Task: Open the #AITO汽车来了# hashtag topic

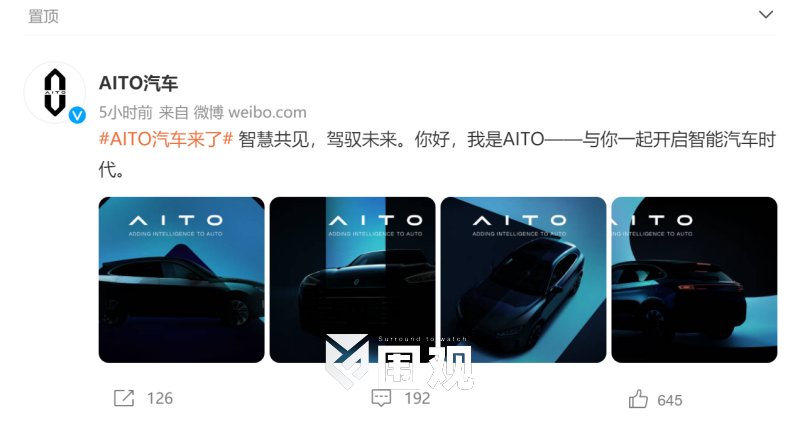Action: [x=166, y=139]
